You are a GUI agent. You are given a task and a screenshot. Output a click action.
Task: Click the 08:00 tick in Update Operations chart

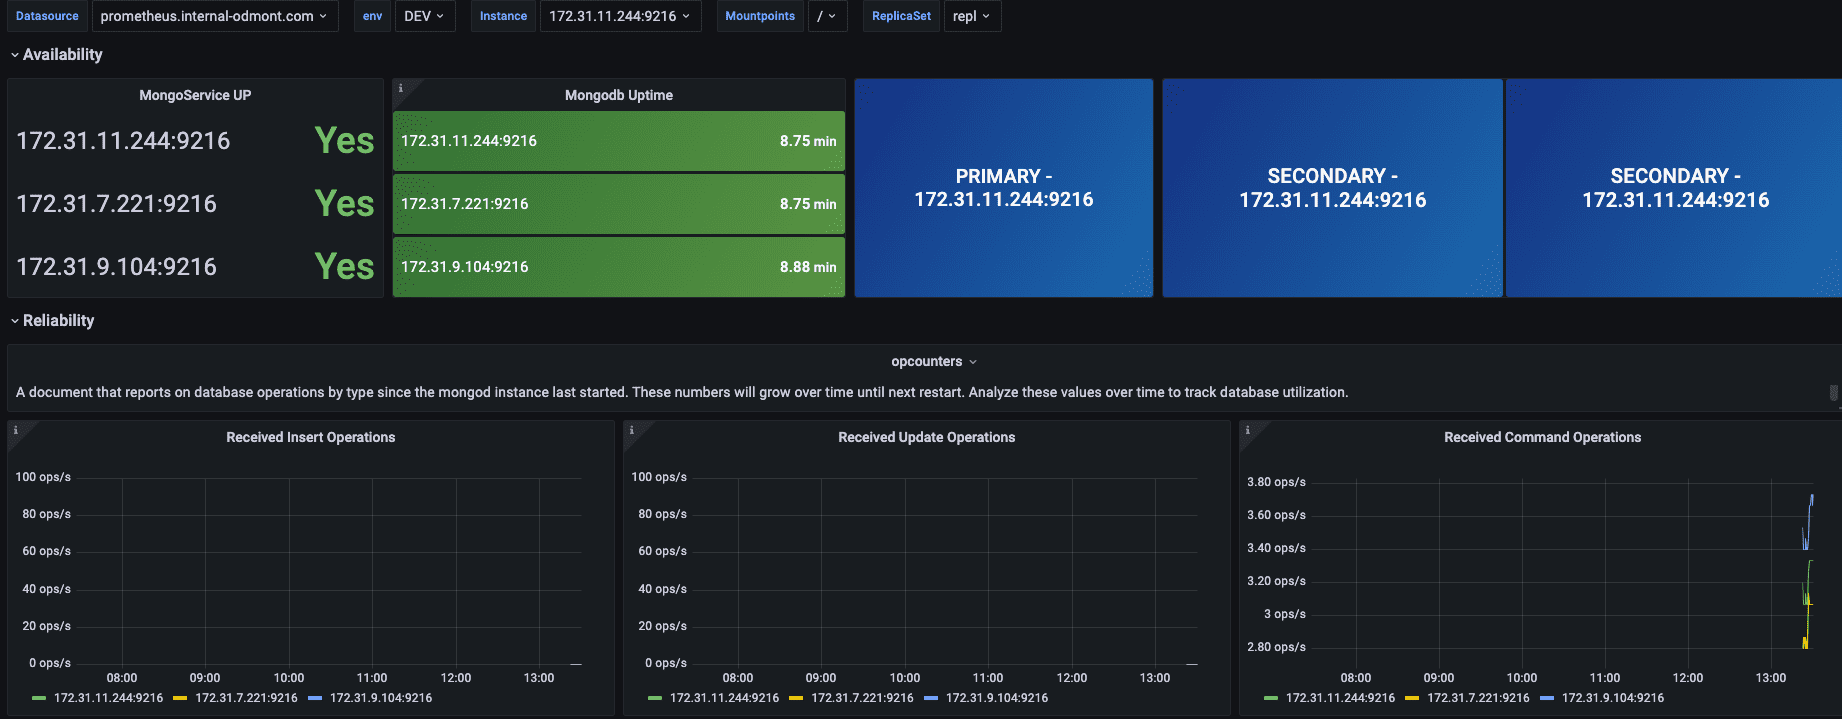(x=738, y=678)
